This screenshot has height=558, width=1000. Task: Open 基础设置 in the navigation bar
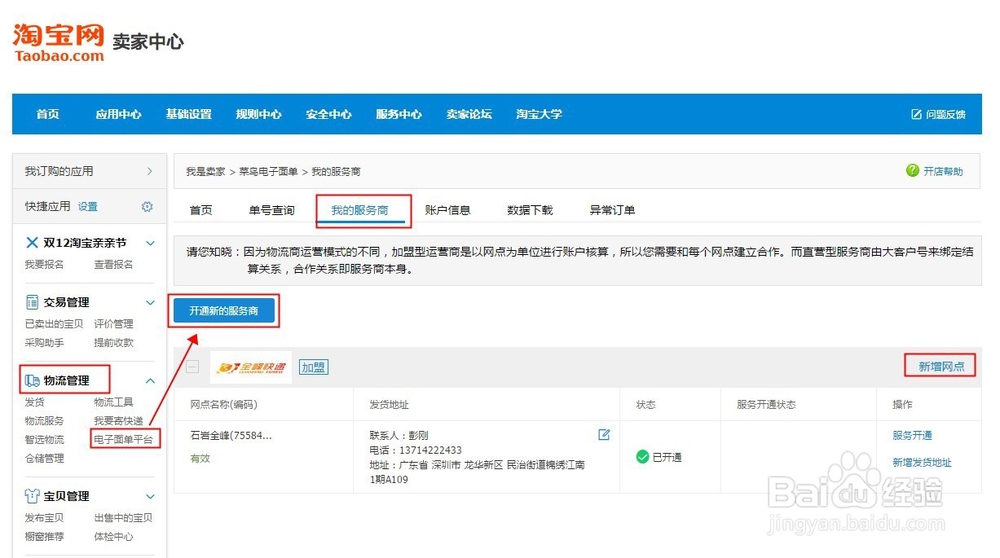point(189,114)
